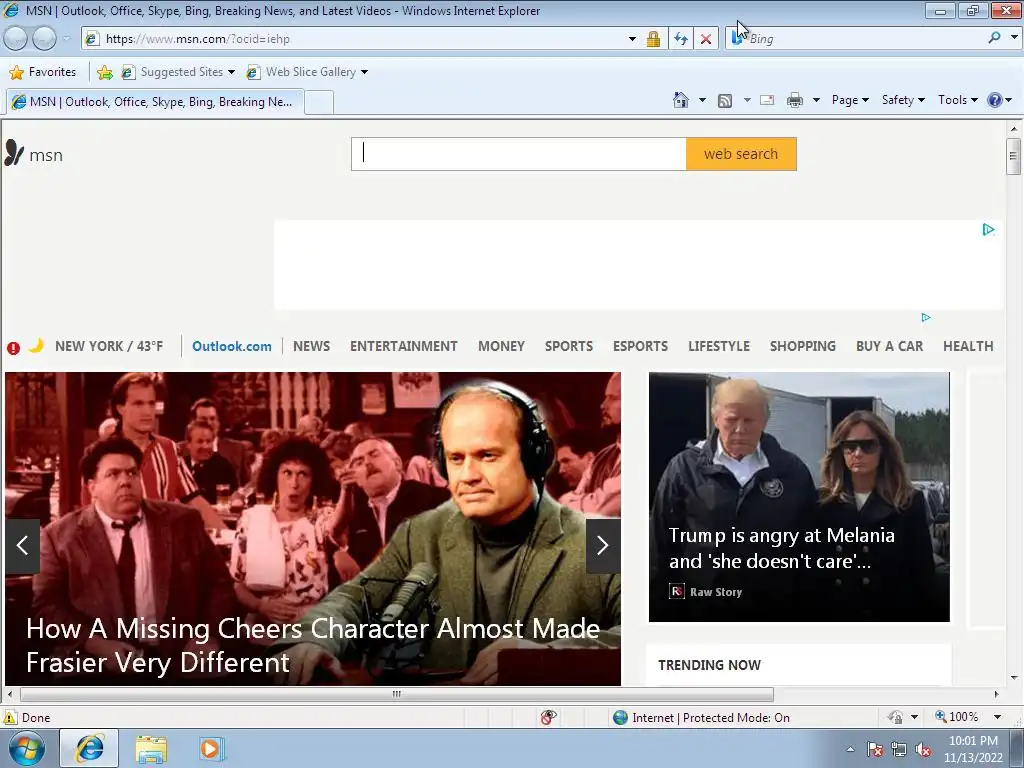Show hidden tray icons arrow
Image resolution: width=1024 pixels, height=768 pixels.
click(850, 750)
